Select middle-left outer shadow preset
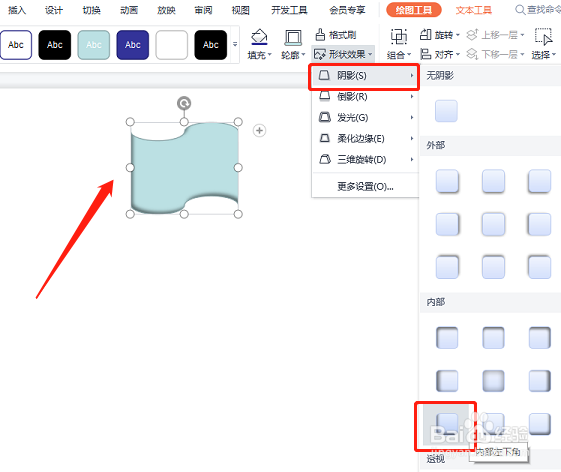 point(447,224)
